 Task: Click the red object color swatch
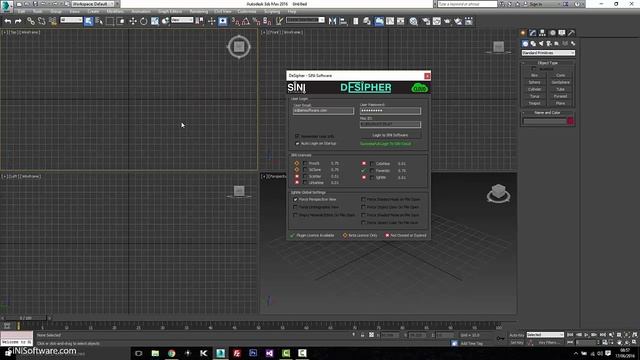click(x=571, y=121)
